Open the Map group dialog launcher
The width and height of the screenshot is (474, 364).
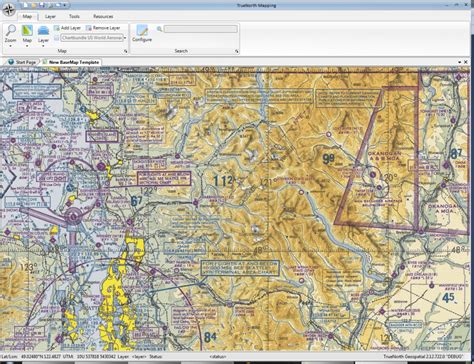(126, 51)
